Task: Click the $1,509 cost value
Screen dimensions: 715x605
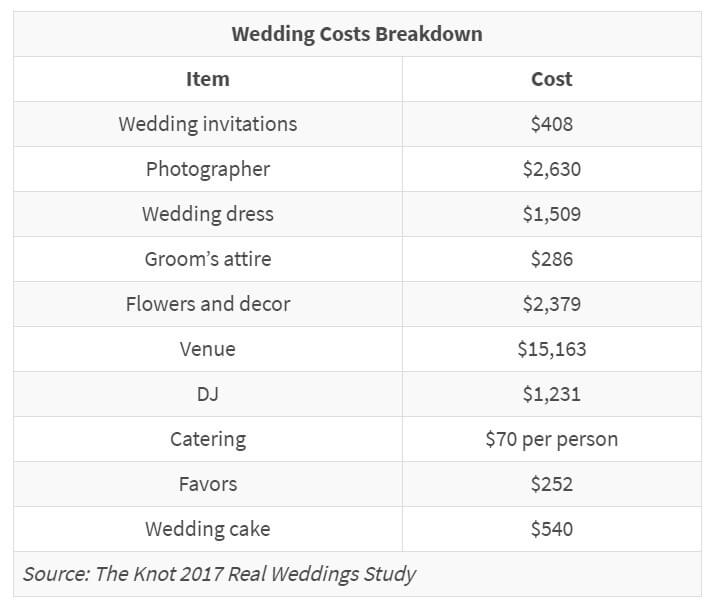Action: coord(552,214)
